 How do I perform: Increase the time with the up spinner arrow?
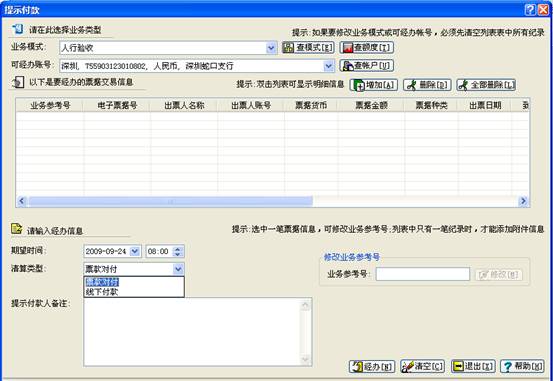point(178,249)
